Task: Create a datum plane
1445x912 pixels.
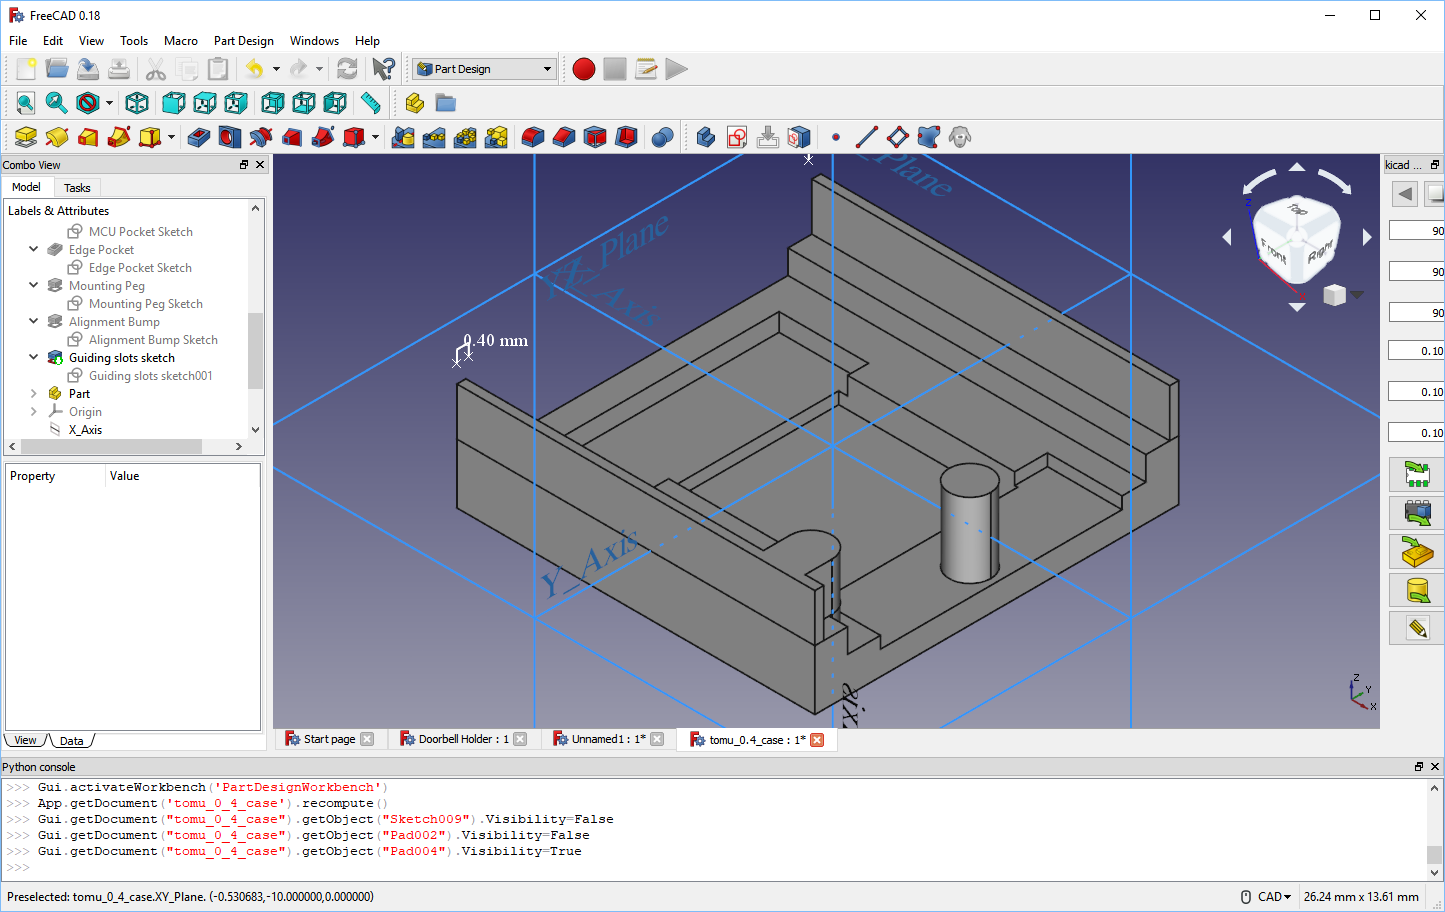Action: (897, 137)
